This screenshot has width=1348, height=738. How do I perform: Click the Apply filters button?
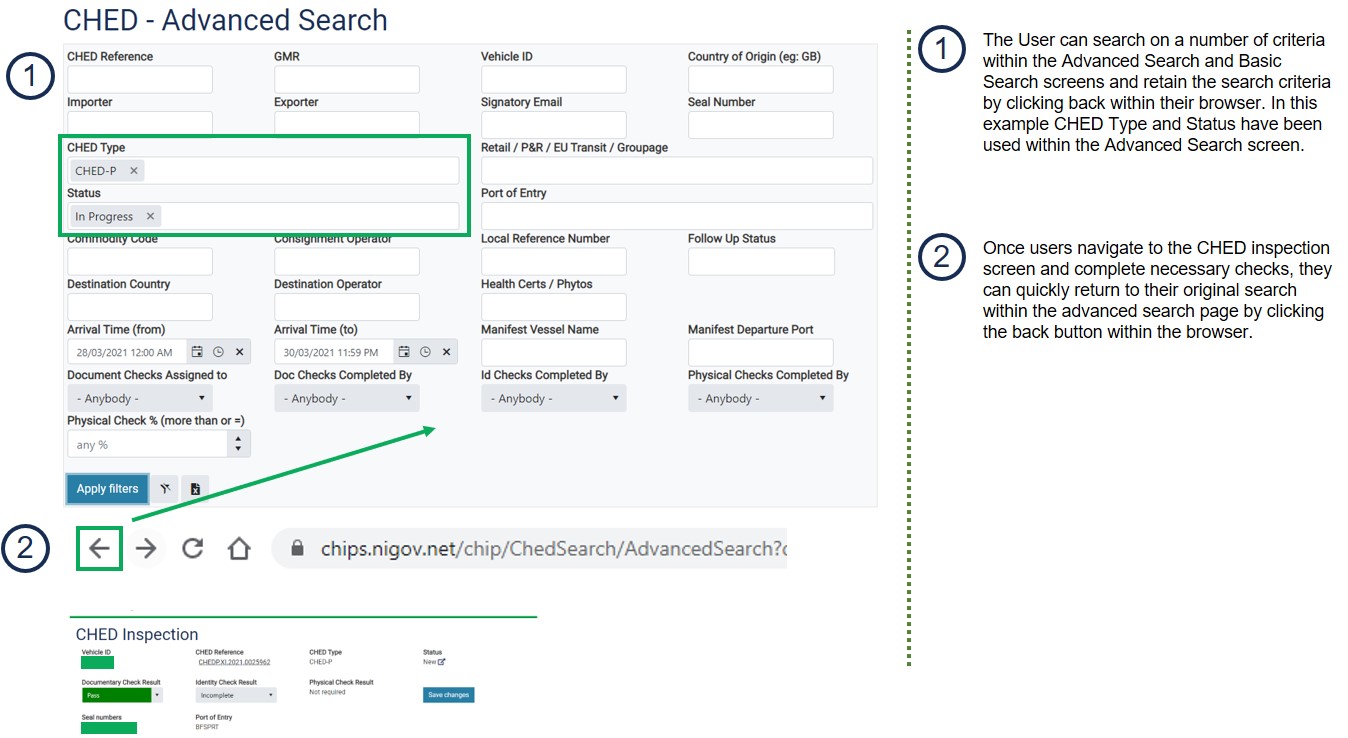(107, 489)
